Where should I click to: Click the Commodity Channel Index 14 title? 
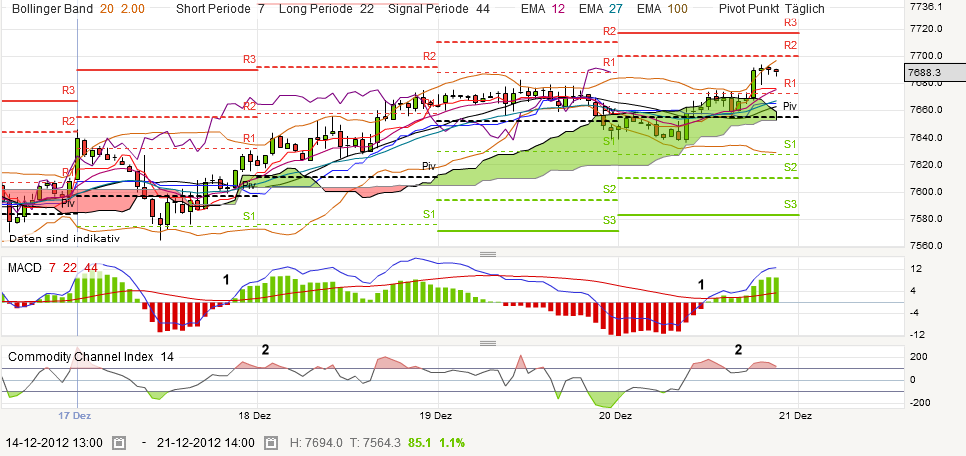(x=91, y=357)
